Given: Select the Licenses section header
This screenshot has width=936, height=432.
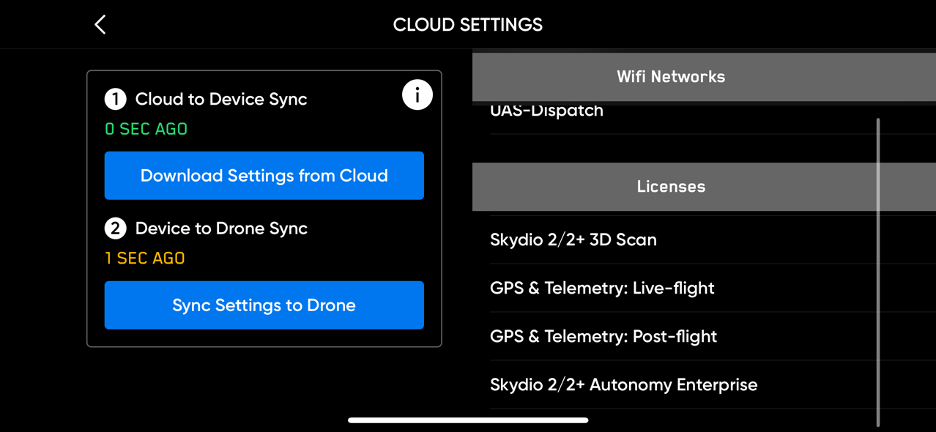Looking at the screenshot, I should pos(670,187).
